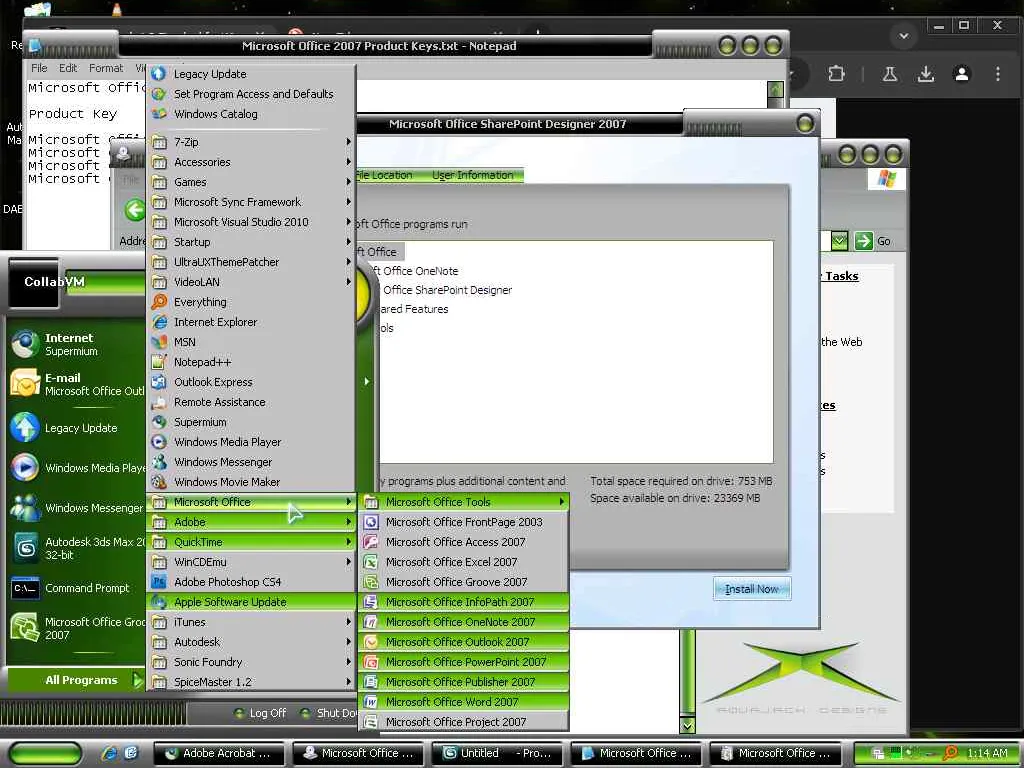Open the File menu in Notepad
The image size is (1024, 768).
(39, 68)
